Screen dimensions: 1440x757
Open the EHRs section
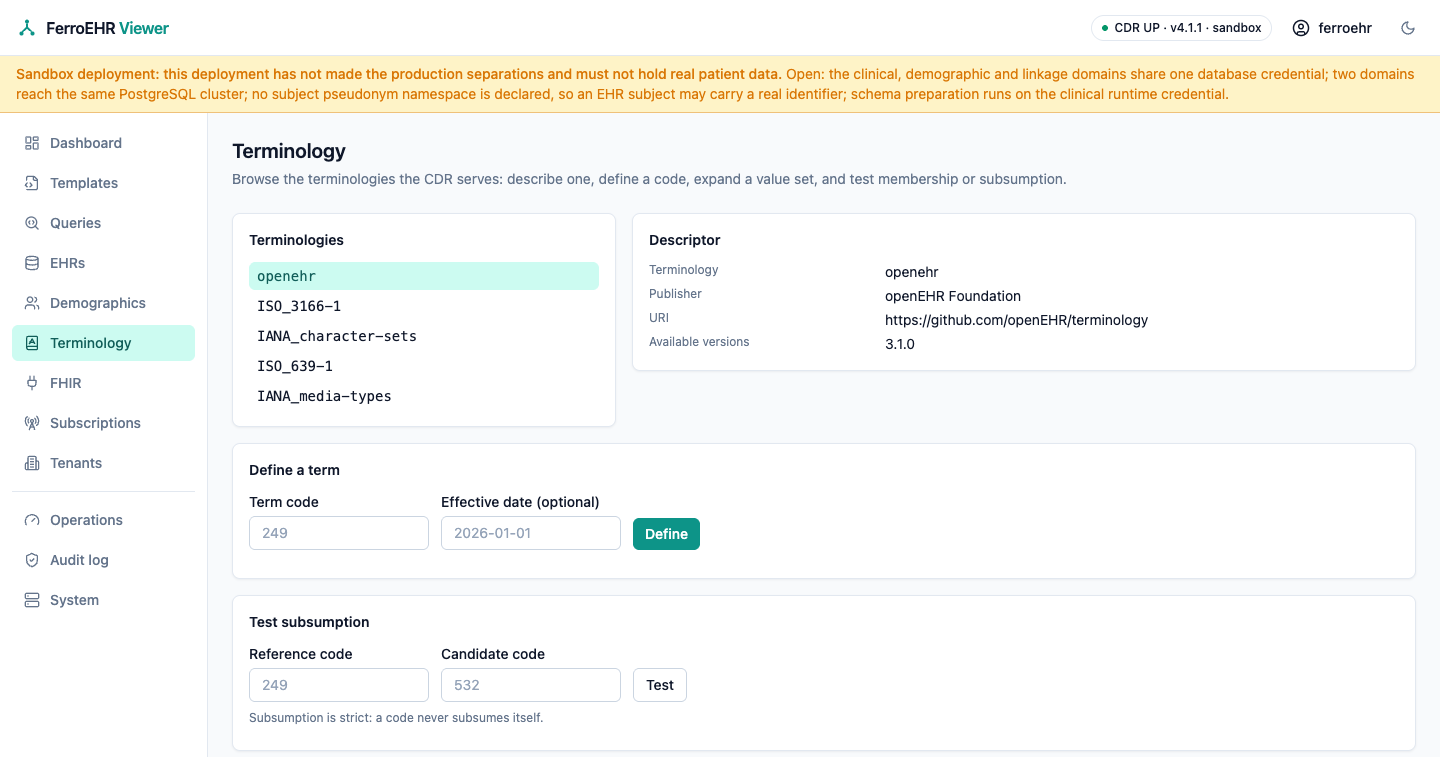click(103, 263)
